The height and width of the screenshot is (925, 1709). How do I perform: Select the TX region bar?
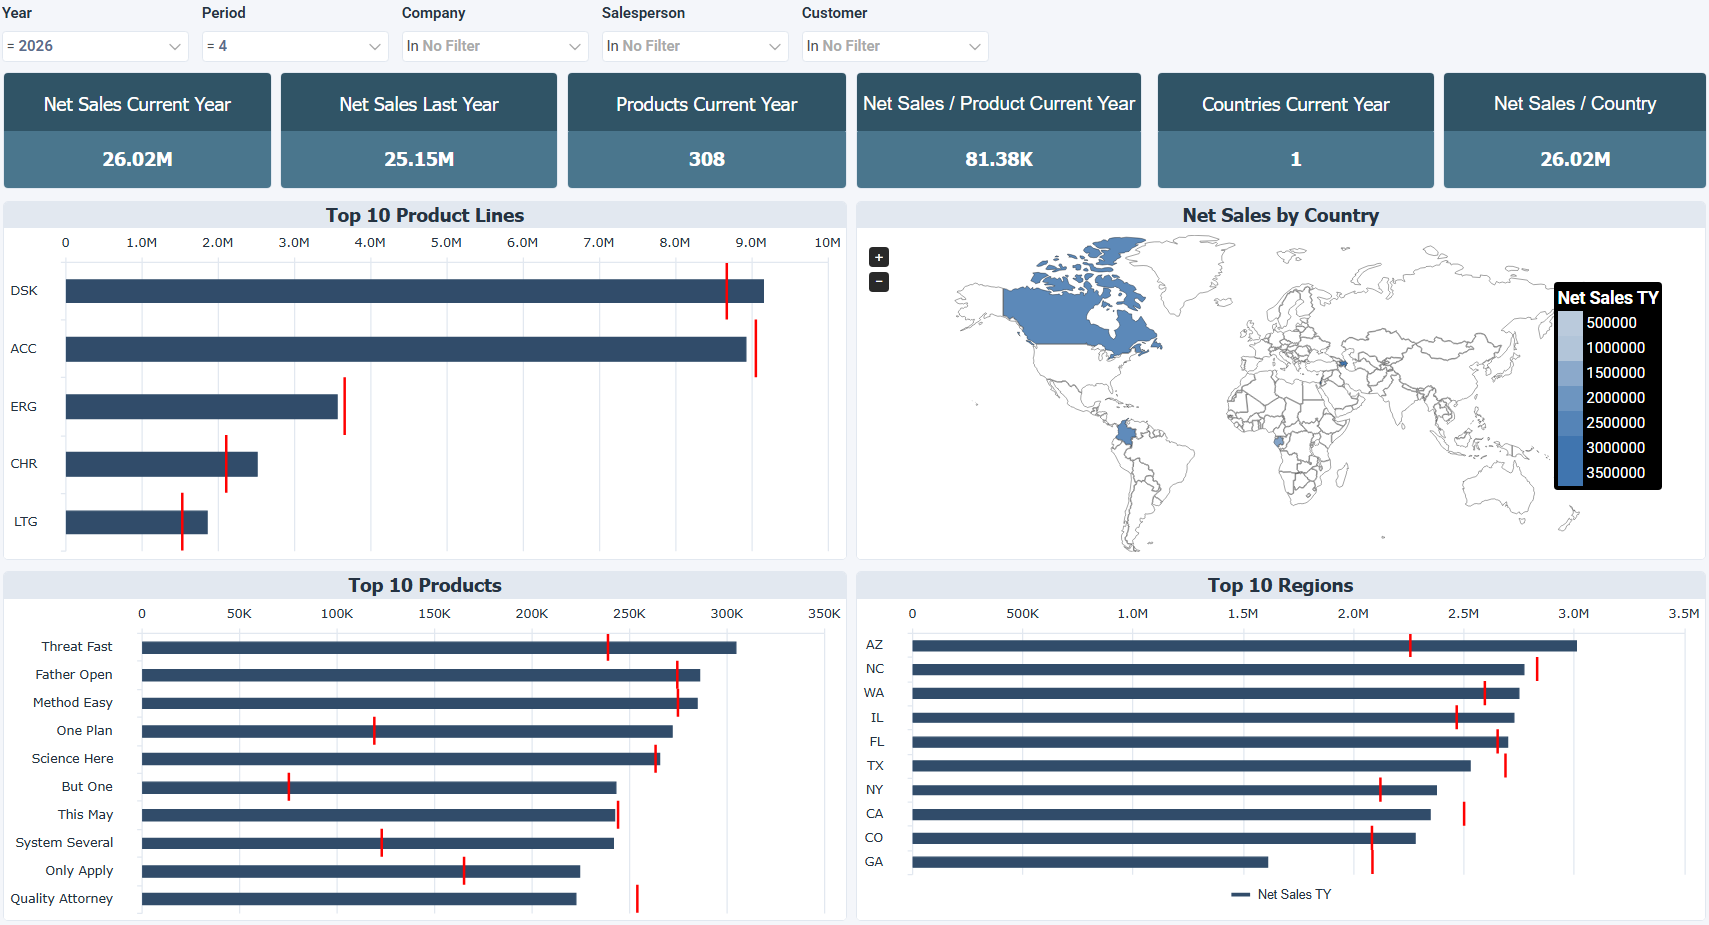pyautogui.click(x=1191, y=766)
